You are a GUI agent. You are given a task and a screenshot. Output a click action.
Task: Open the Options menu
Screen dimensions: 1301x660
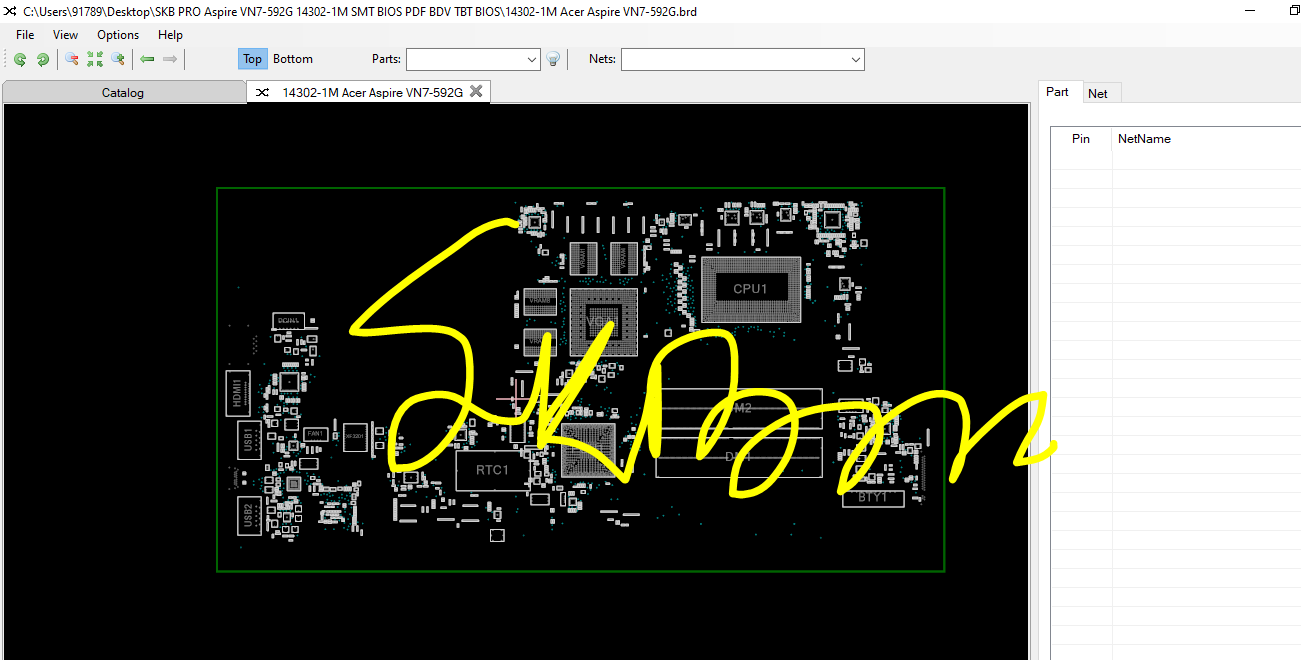tap(118, 34)
